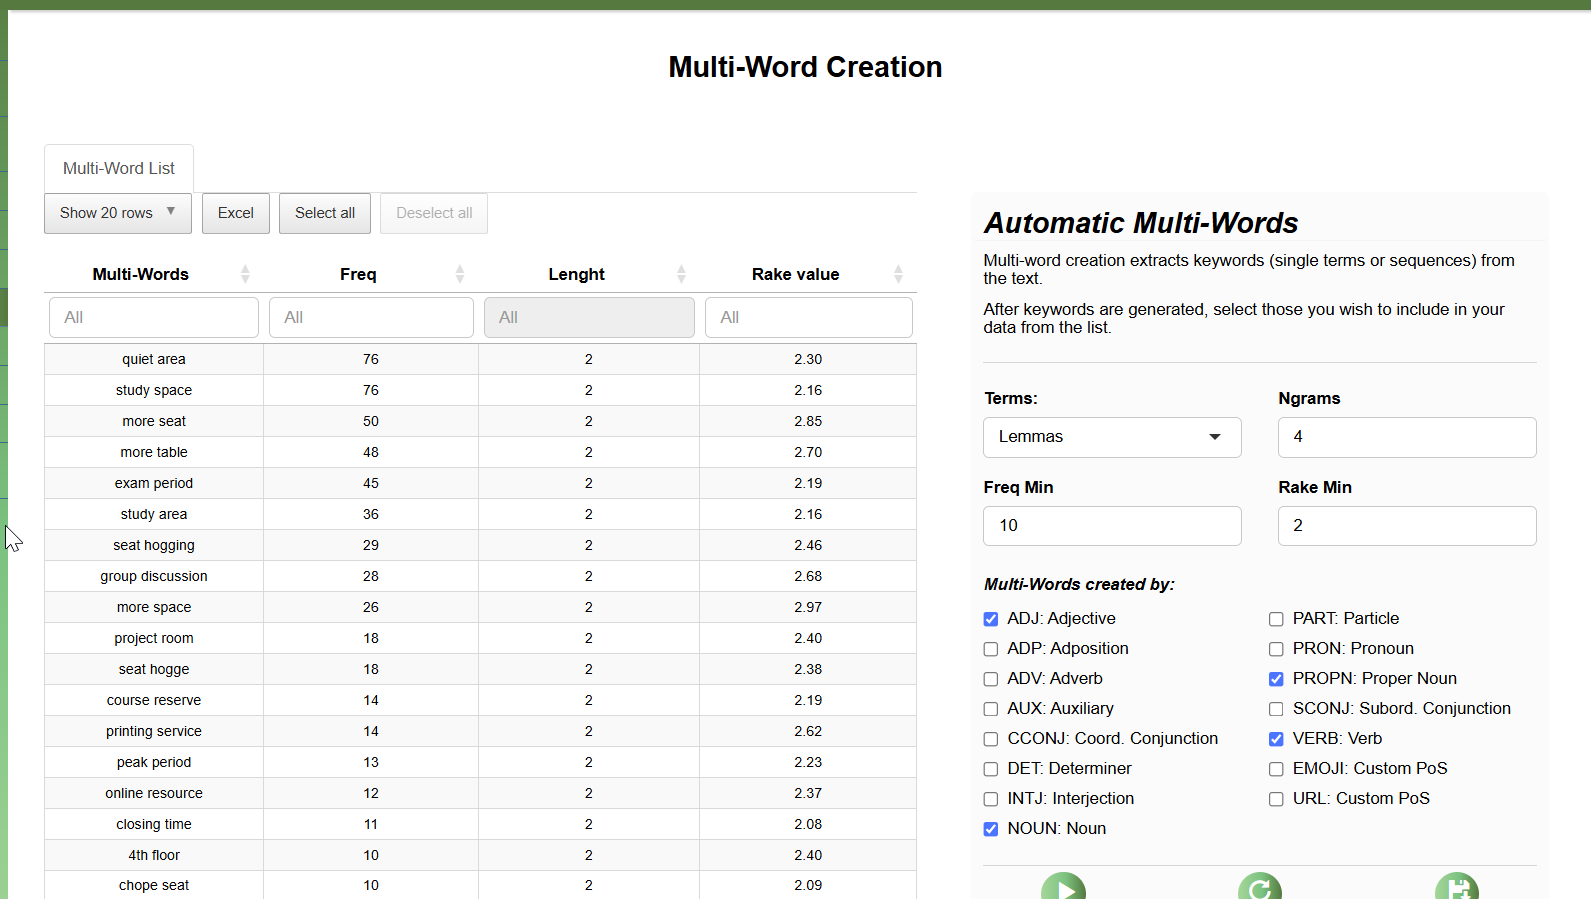Open the Show 20 rows dropdown
The image size is (1591, 899).
118,213
